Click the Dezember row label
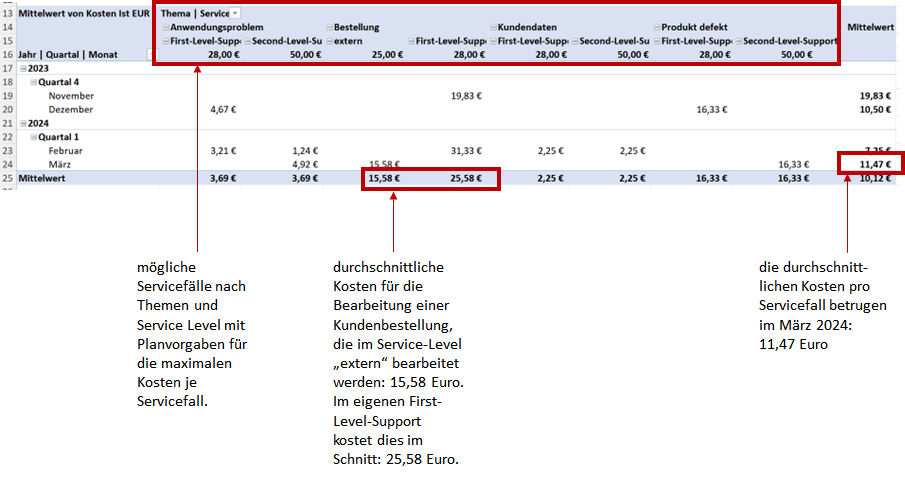 pos(70,109)
